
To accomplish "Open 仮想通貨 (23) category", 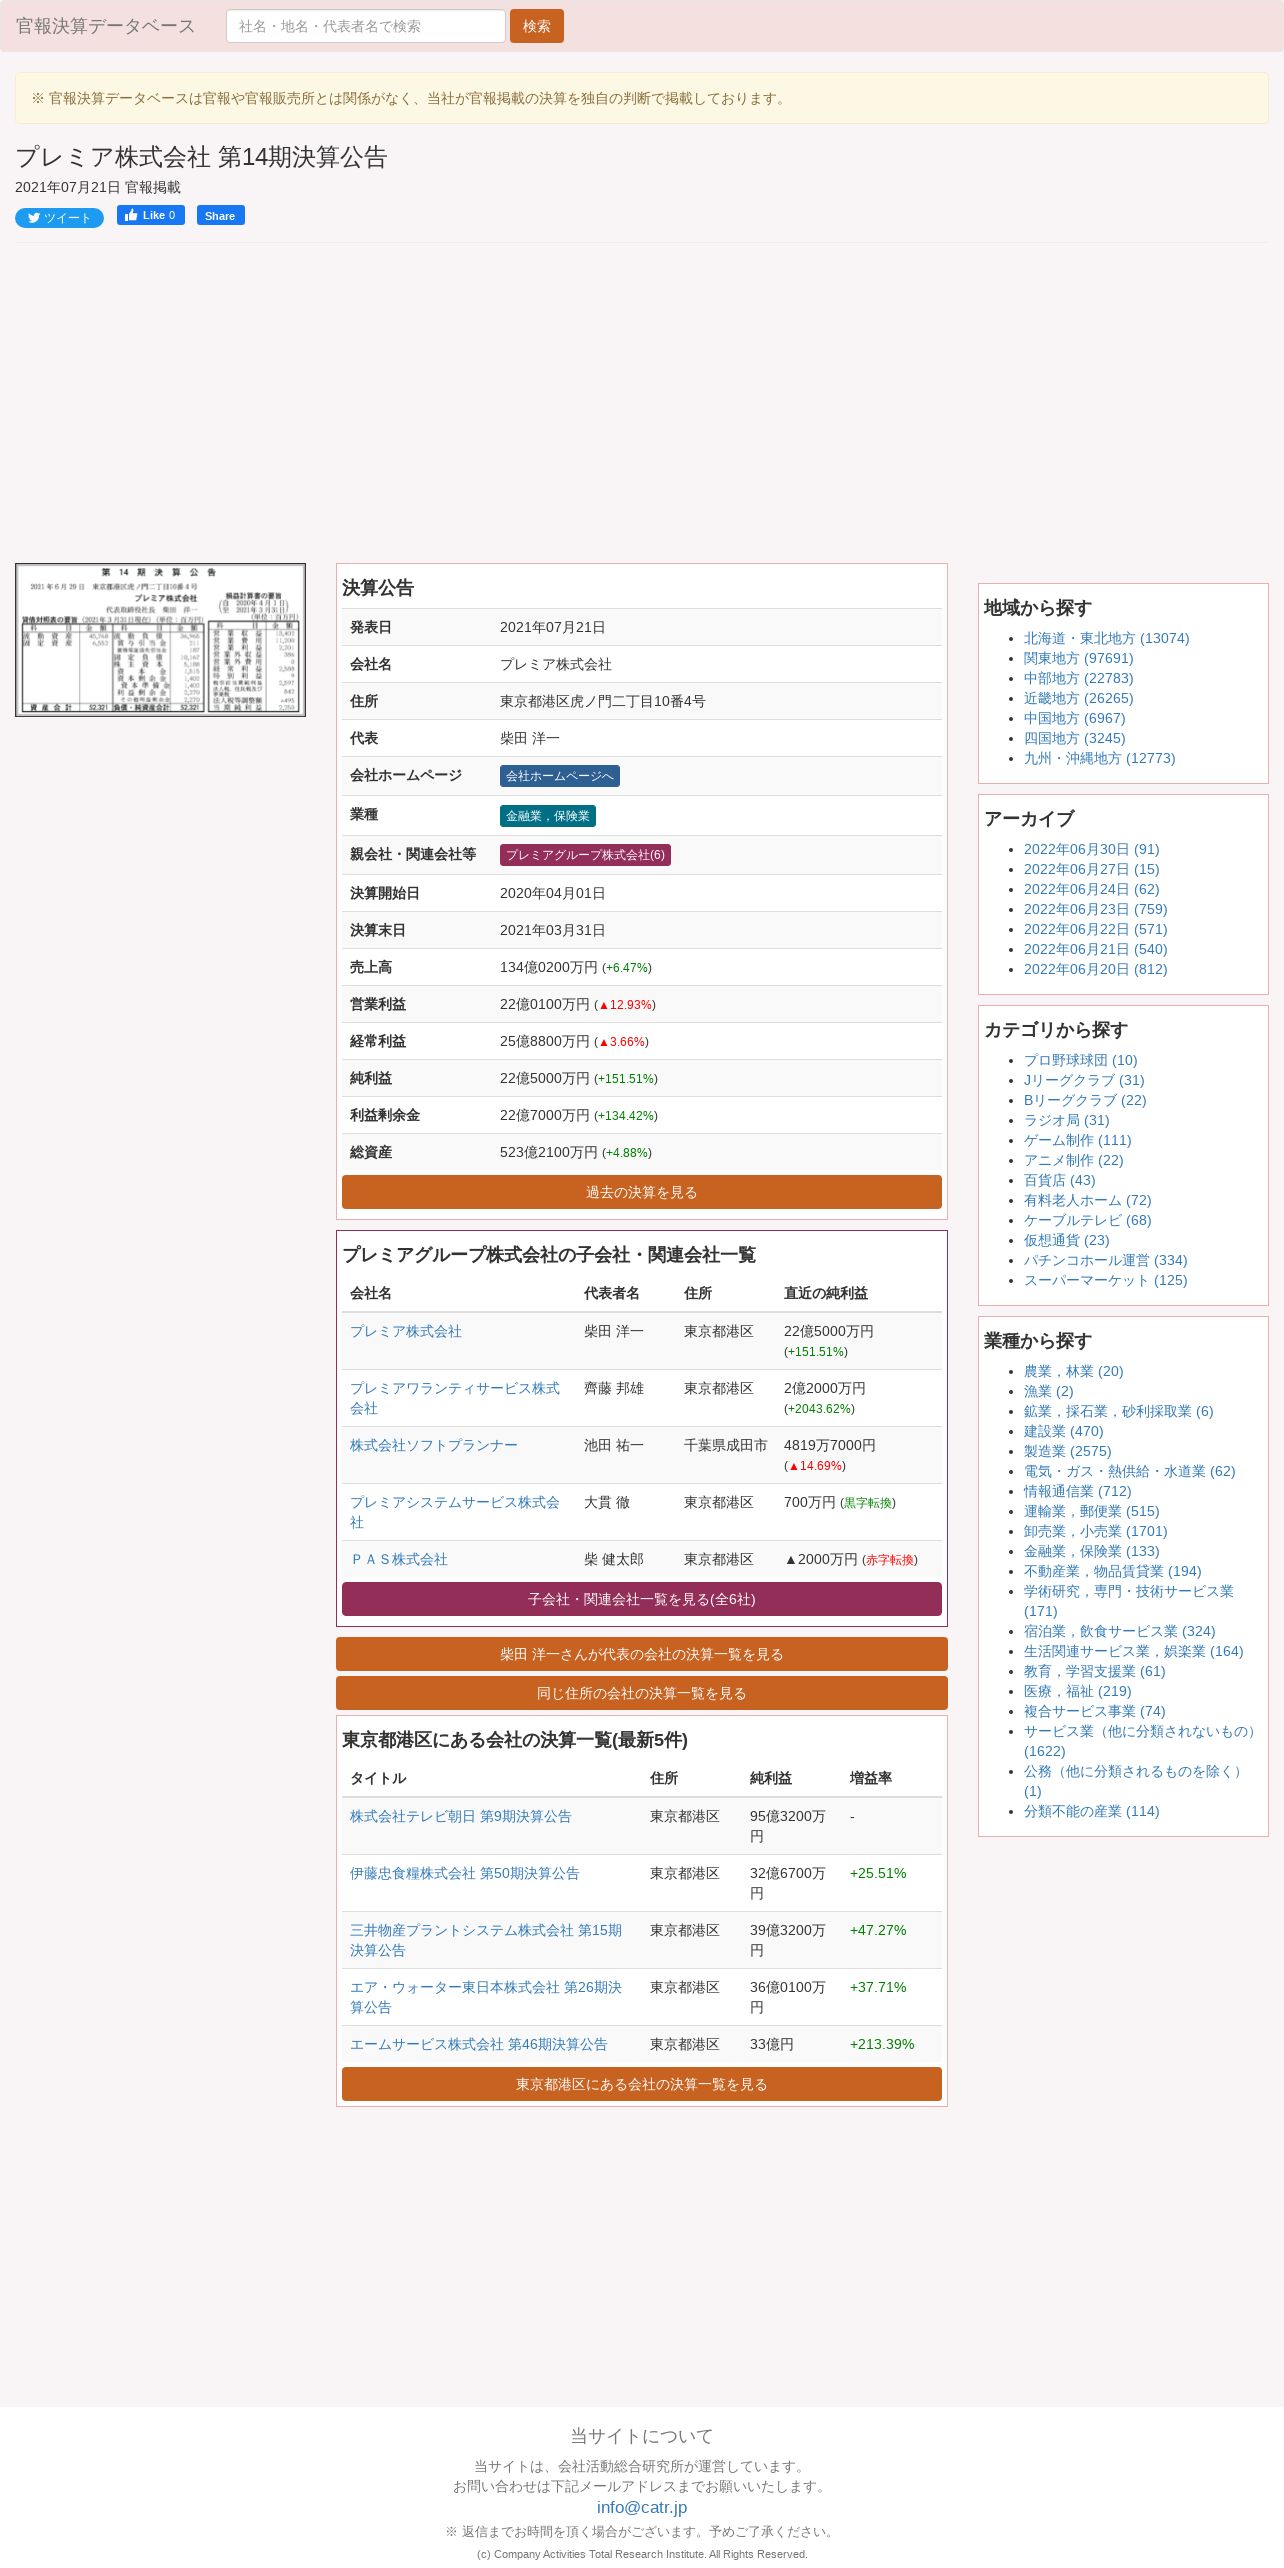I will [1066, 1240].
